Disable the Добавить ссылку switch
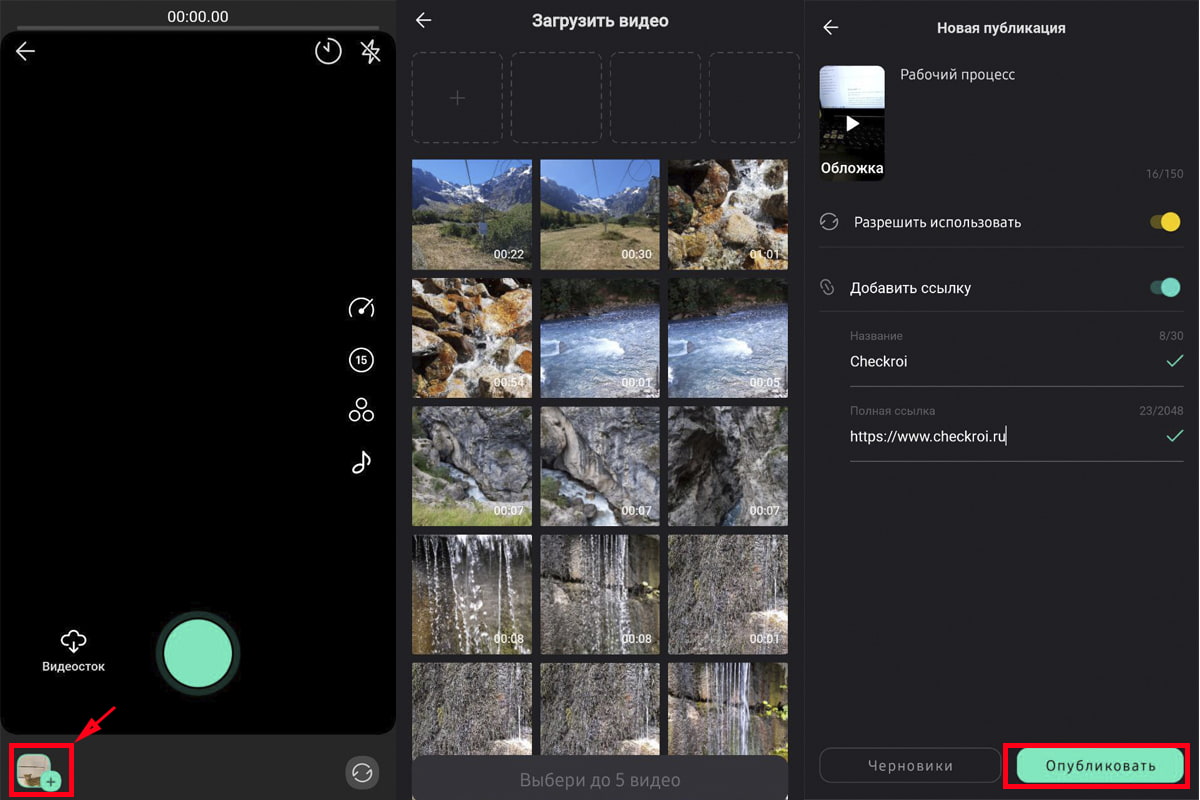The width and height of the screenshot is (1200, 800). 1165,288
